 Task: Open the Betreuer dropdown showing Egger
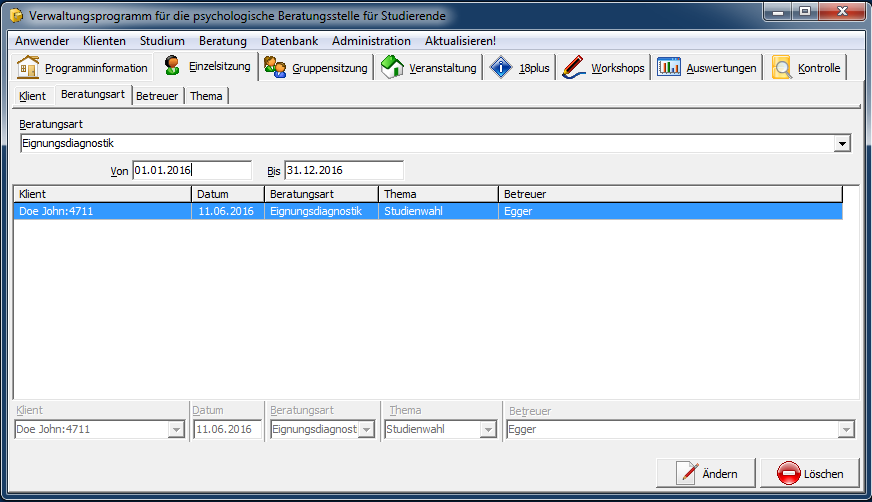pos(846,429)
